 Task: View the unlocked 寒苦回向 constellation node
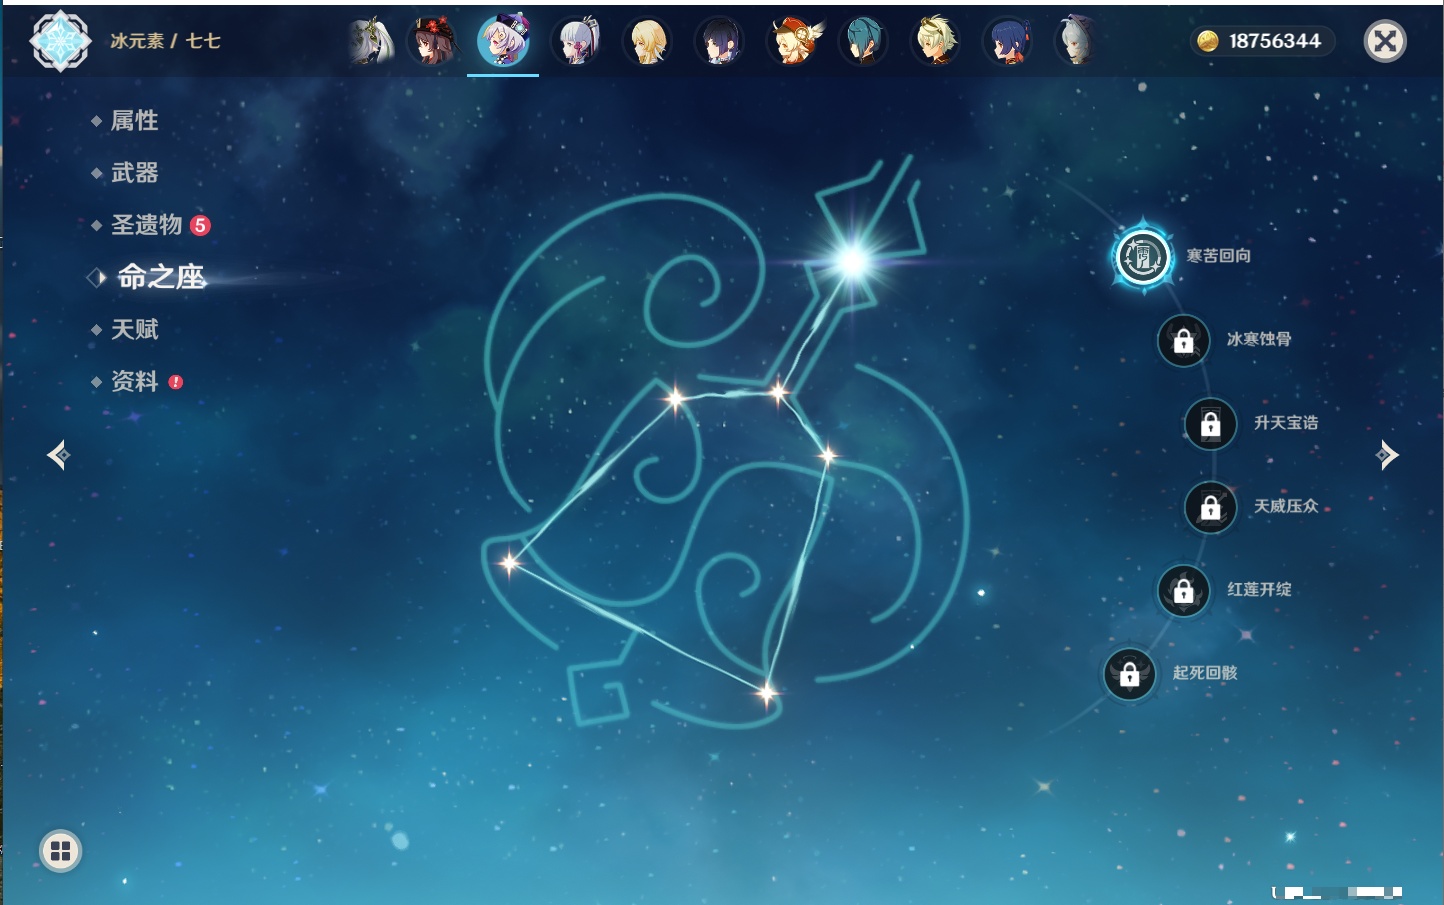(x=1143, y=257)
